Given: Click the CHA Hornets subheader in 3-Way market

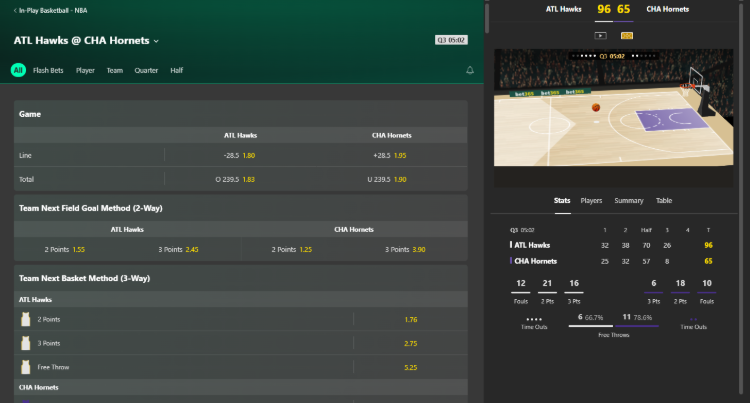Looking at the screenshot, I should point(241,387).
